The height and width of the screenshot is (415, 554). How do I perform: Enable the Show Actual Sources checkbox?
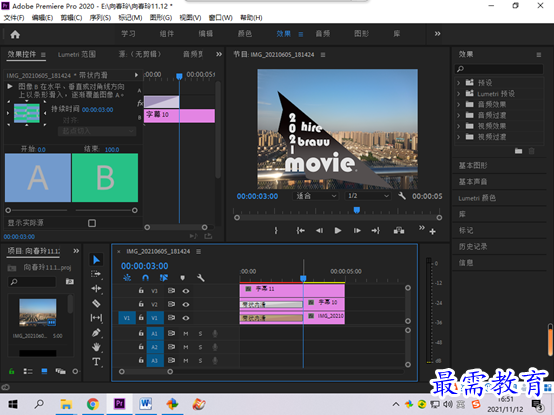[x=92, y=223]
